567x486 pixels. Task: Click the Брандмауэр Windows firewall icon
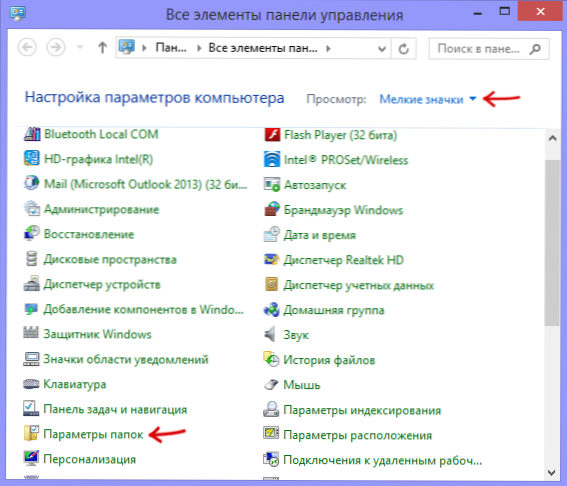point(272,210)
